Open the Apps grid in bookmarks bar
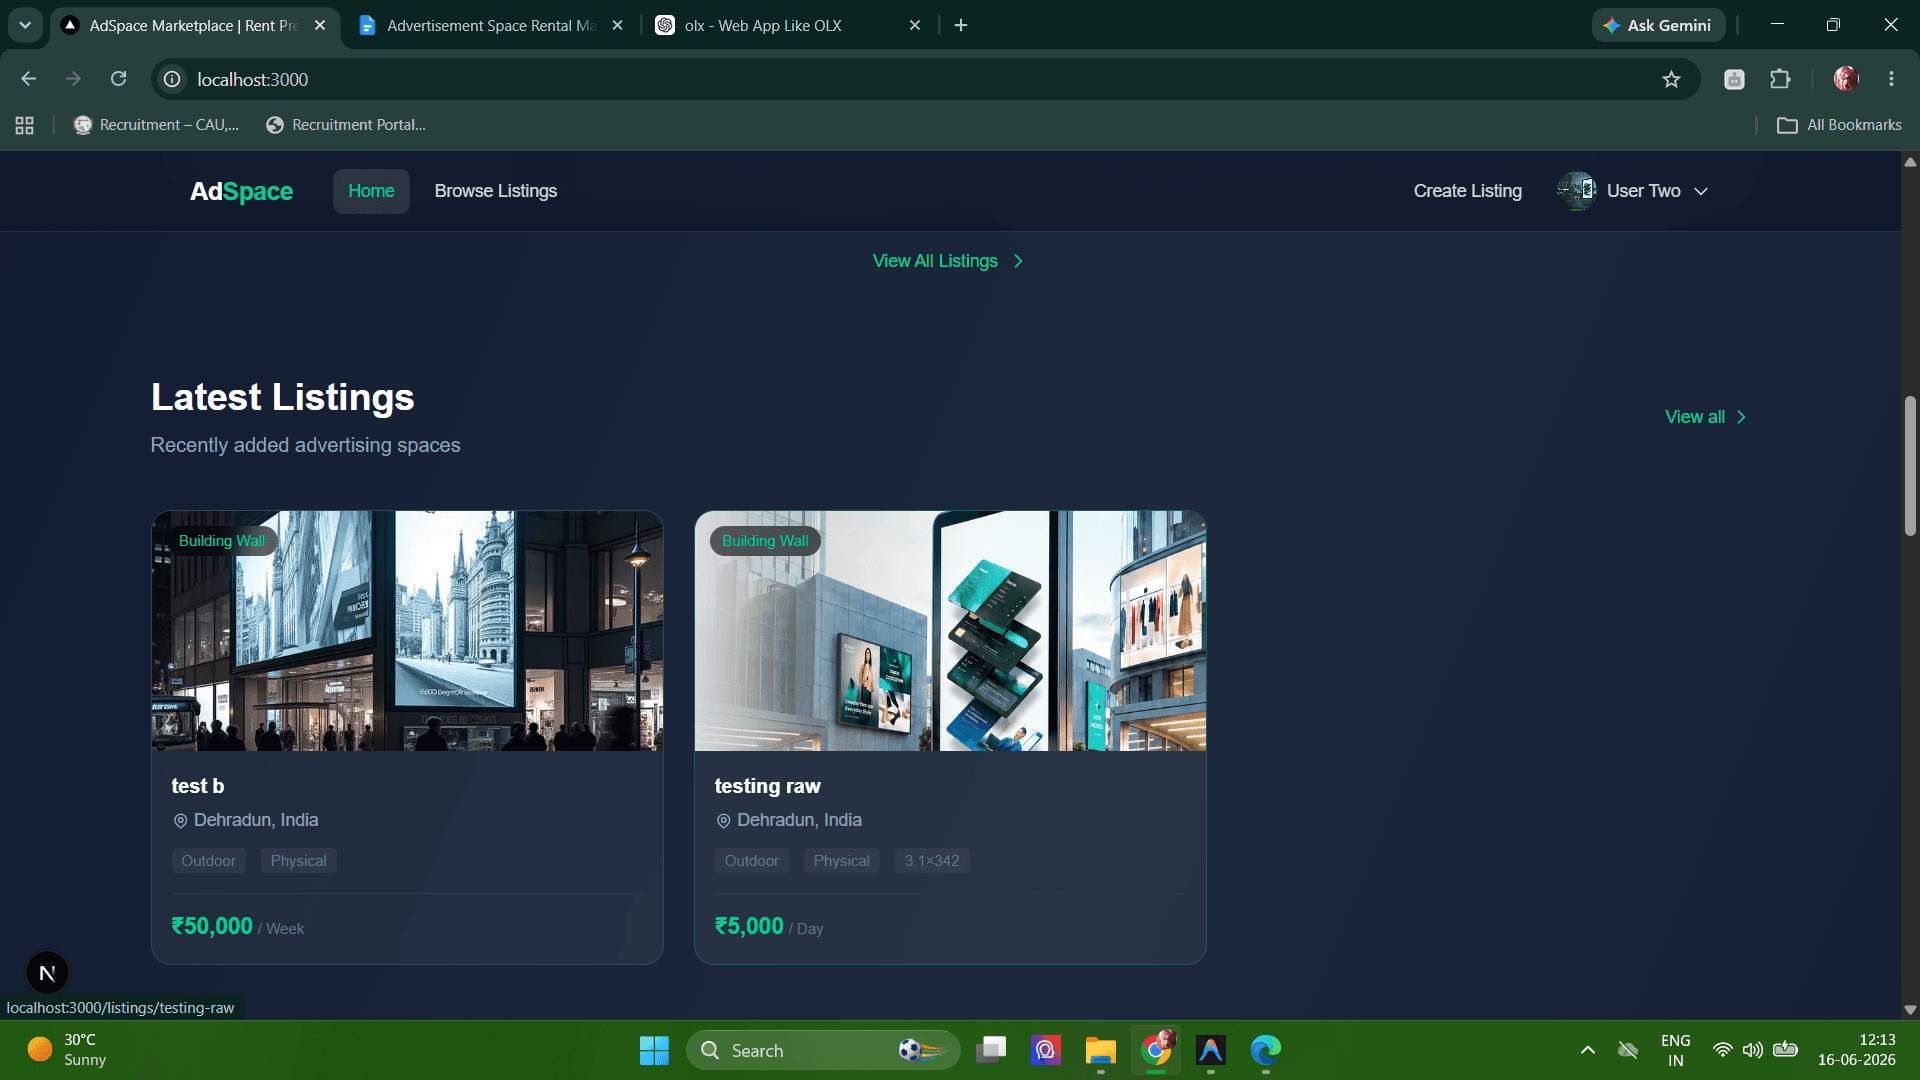The width and height of the screenshot is (1920, 1080). [25, 125]
